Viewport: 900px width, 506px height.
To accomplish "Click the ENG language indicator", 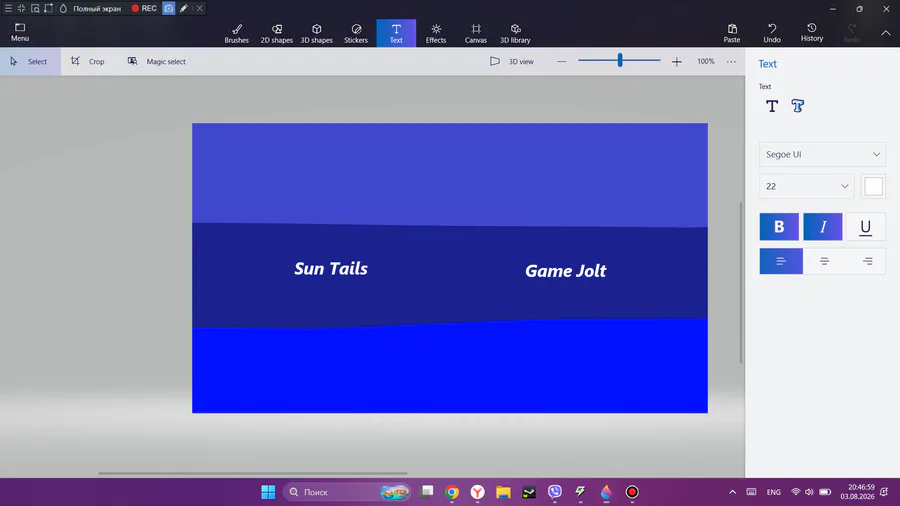I will point(774,492).
